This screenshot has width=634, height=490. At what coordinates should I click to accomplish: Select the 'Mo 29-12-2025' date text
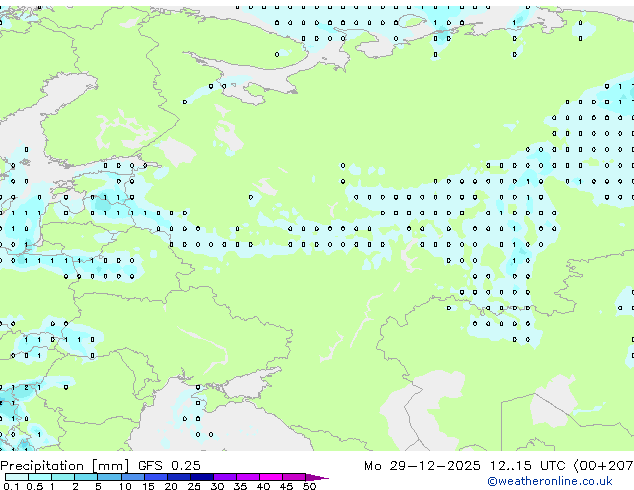[422, 466]
